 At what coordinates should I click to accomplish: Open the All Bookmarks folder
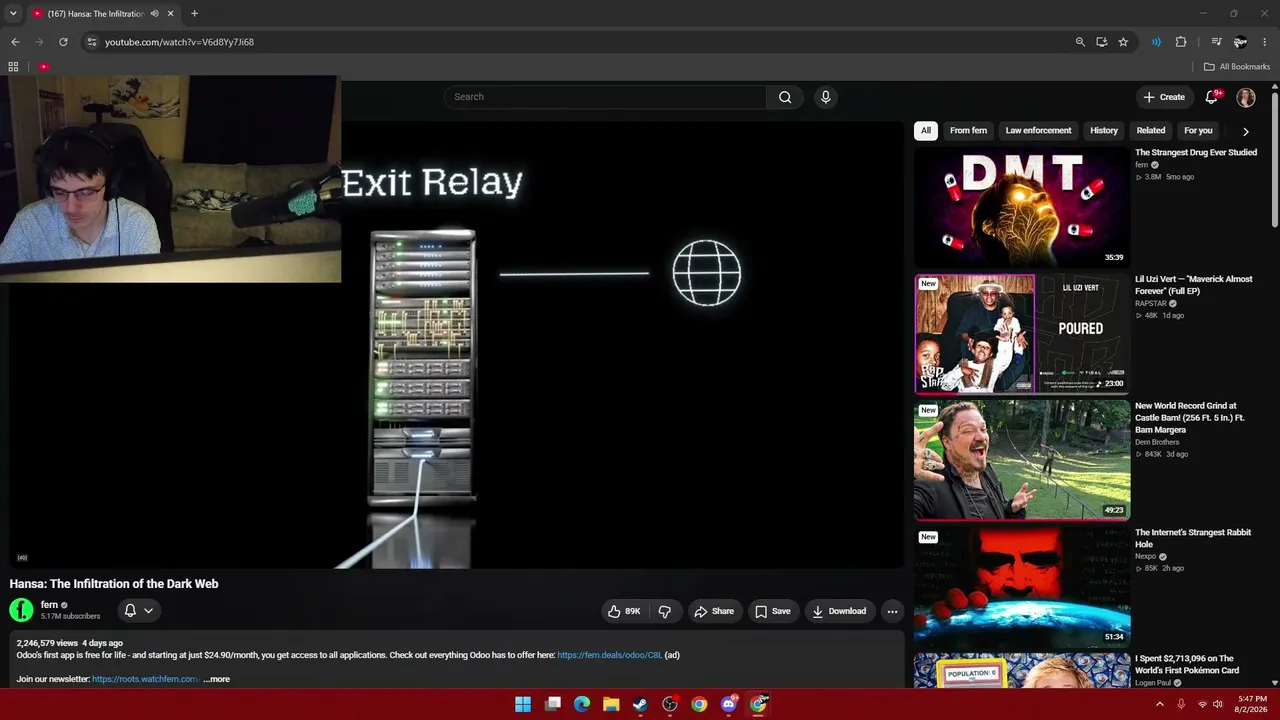[x=1237, y=67]
